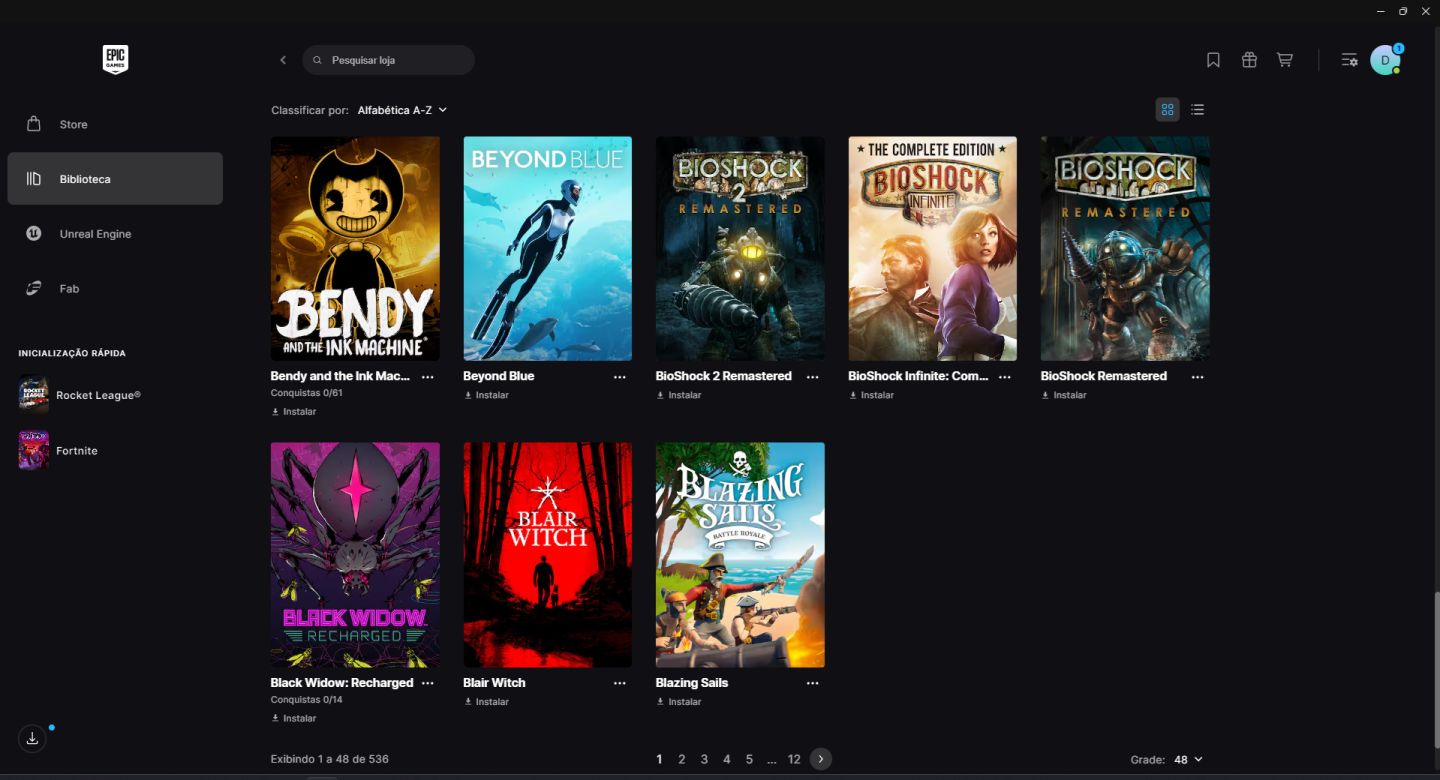Open options menu for BioShock Infinite
Screen dimensions: 1440x780
(x=1005, y=377)
